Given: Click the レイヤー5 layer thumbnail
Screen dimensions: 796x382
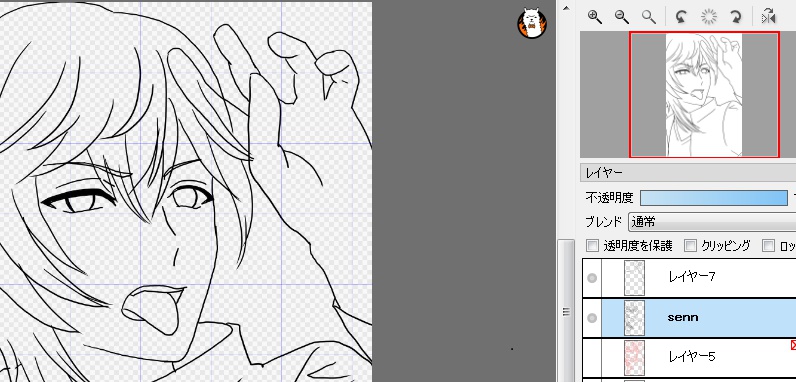Looking at the screenshot, I should tap(634, 358).
